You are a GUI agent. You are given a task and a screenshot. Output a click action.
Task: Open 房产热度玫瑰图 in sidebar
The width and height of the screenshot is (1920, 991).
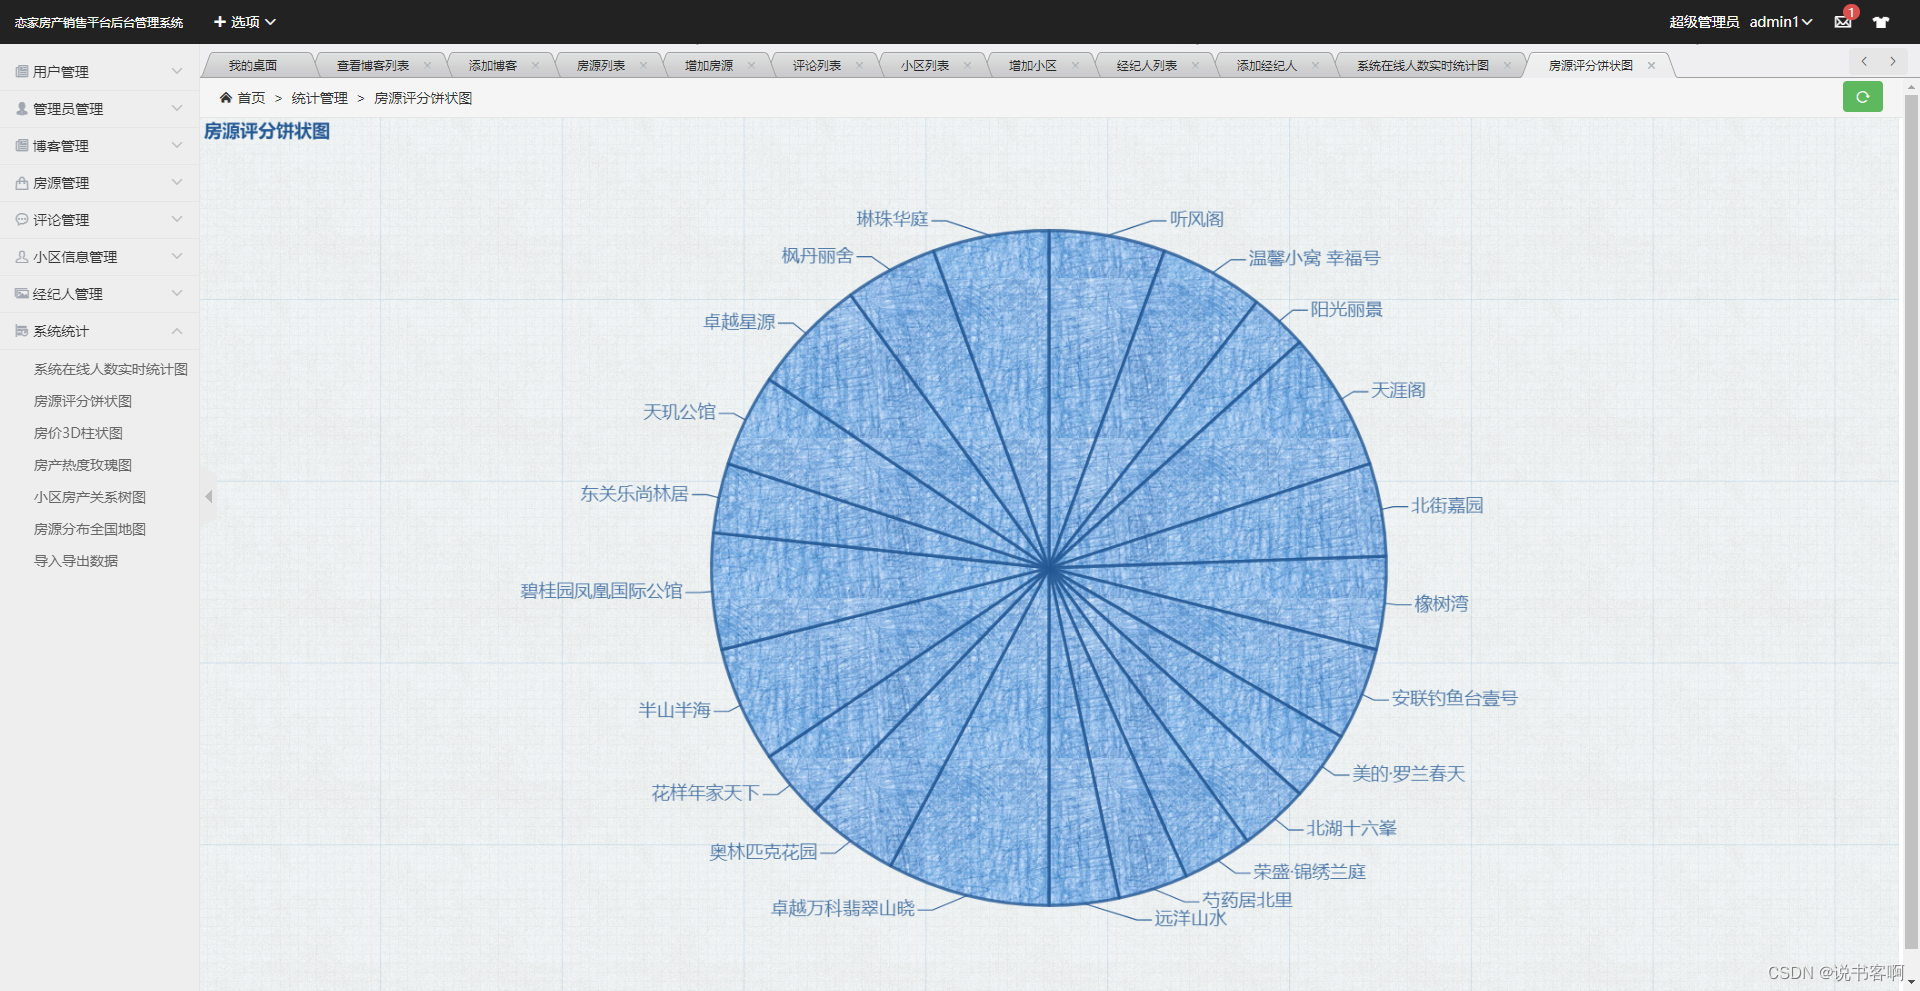click(83, 465)
